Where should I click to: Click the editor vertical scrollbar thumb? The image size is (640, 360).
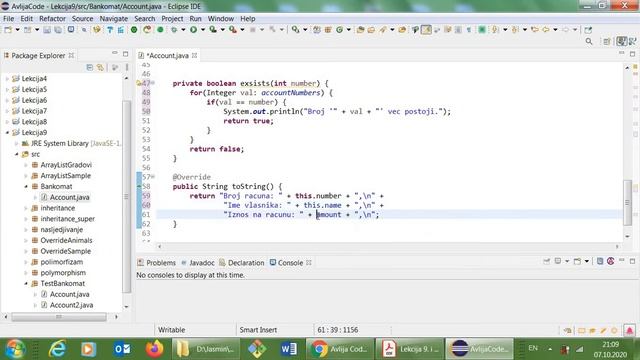[627, 202]
